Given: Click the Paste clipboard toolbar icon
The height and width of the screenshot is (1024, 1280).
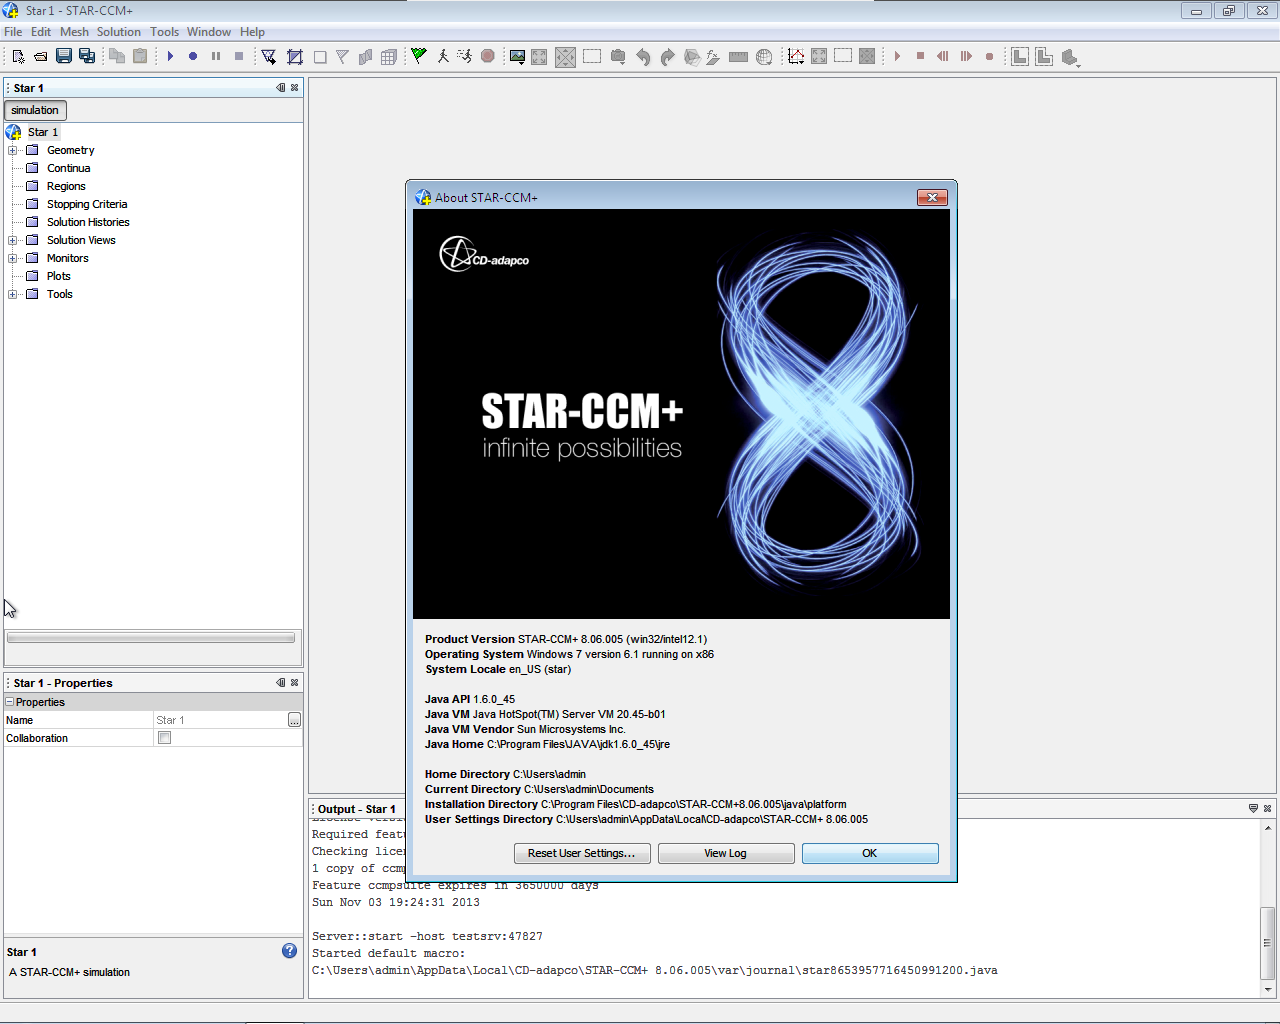Looking at the screenshot, I should [140, 57].
